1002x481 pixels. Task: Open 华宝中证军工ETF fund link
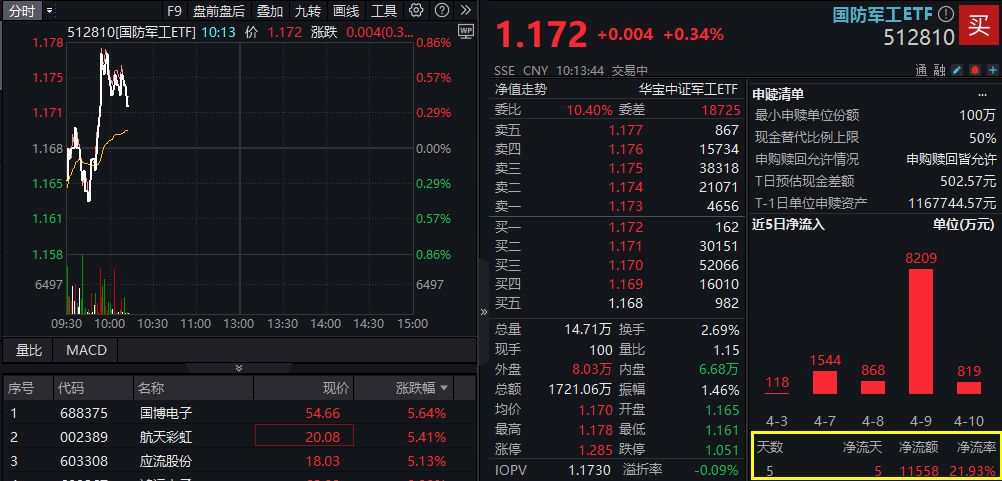[x=689, y=89]
